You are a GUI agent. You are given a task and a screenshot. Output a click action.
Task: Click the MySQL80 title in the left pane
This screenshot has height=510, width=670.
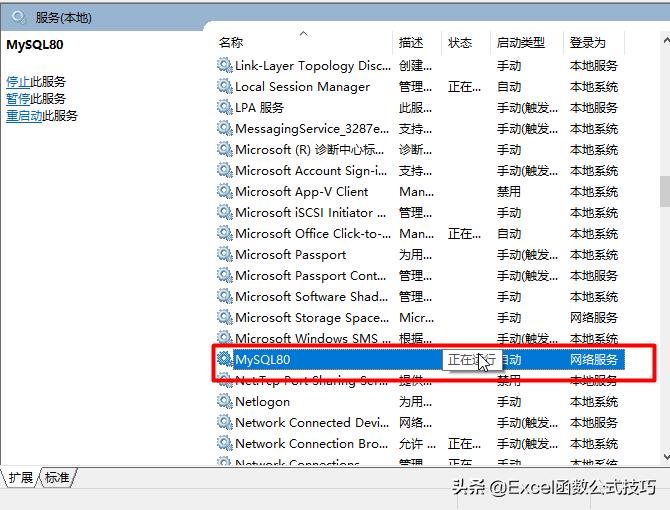pyautogui.click(x=35, y=45)
